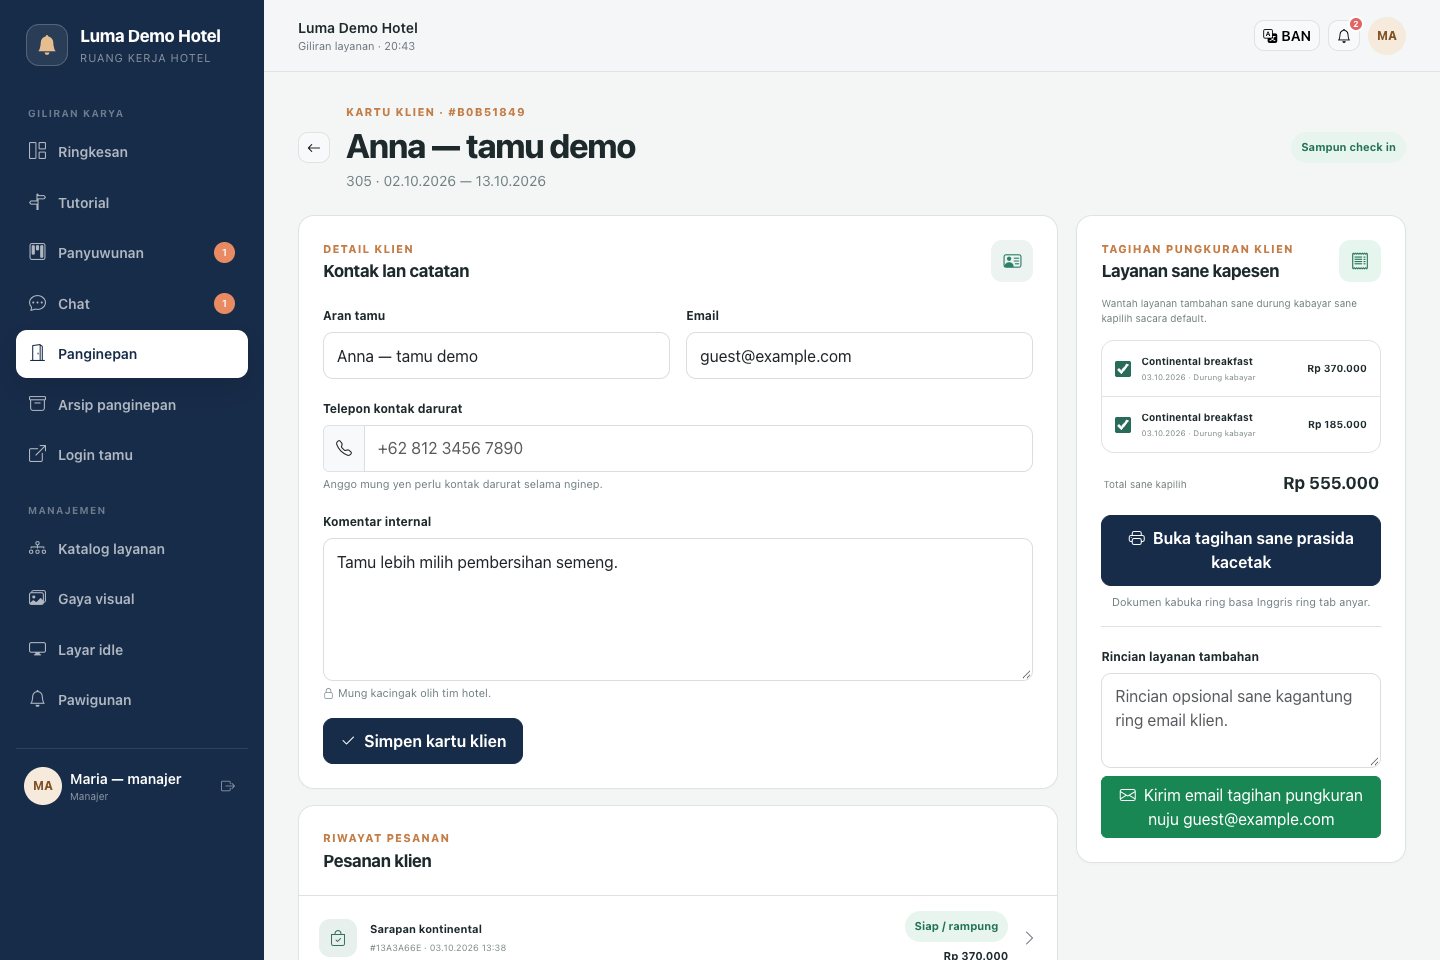Click the back arrow beside the client name
Viewport: 1440px width, 960px height.
pyautogui.click(x=314, y=148)
